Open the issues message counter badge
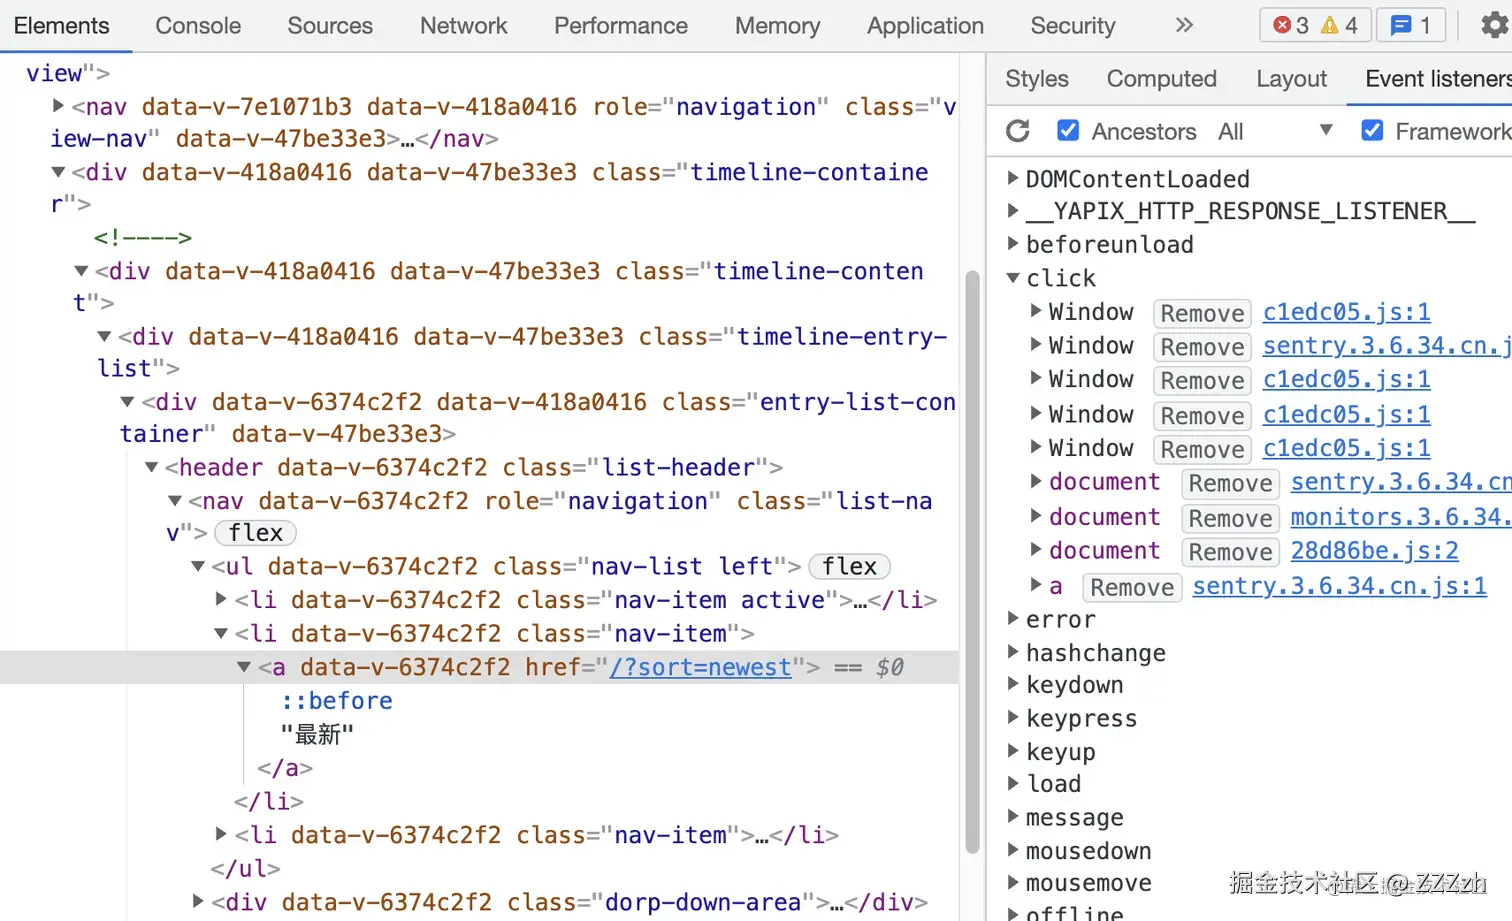The width and height of the screenshot is (1512, 921). [1411, 25]
